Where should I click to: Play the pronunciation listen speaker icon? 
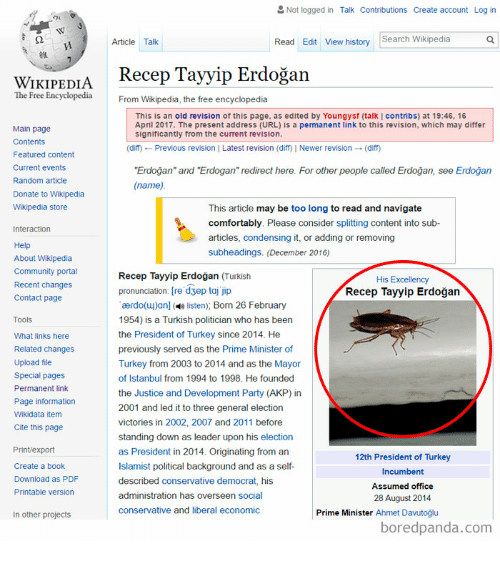180,306
